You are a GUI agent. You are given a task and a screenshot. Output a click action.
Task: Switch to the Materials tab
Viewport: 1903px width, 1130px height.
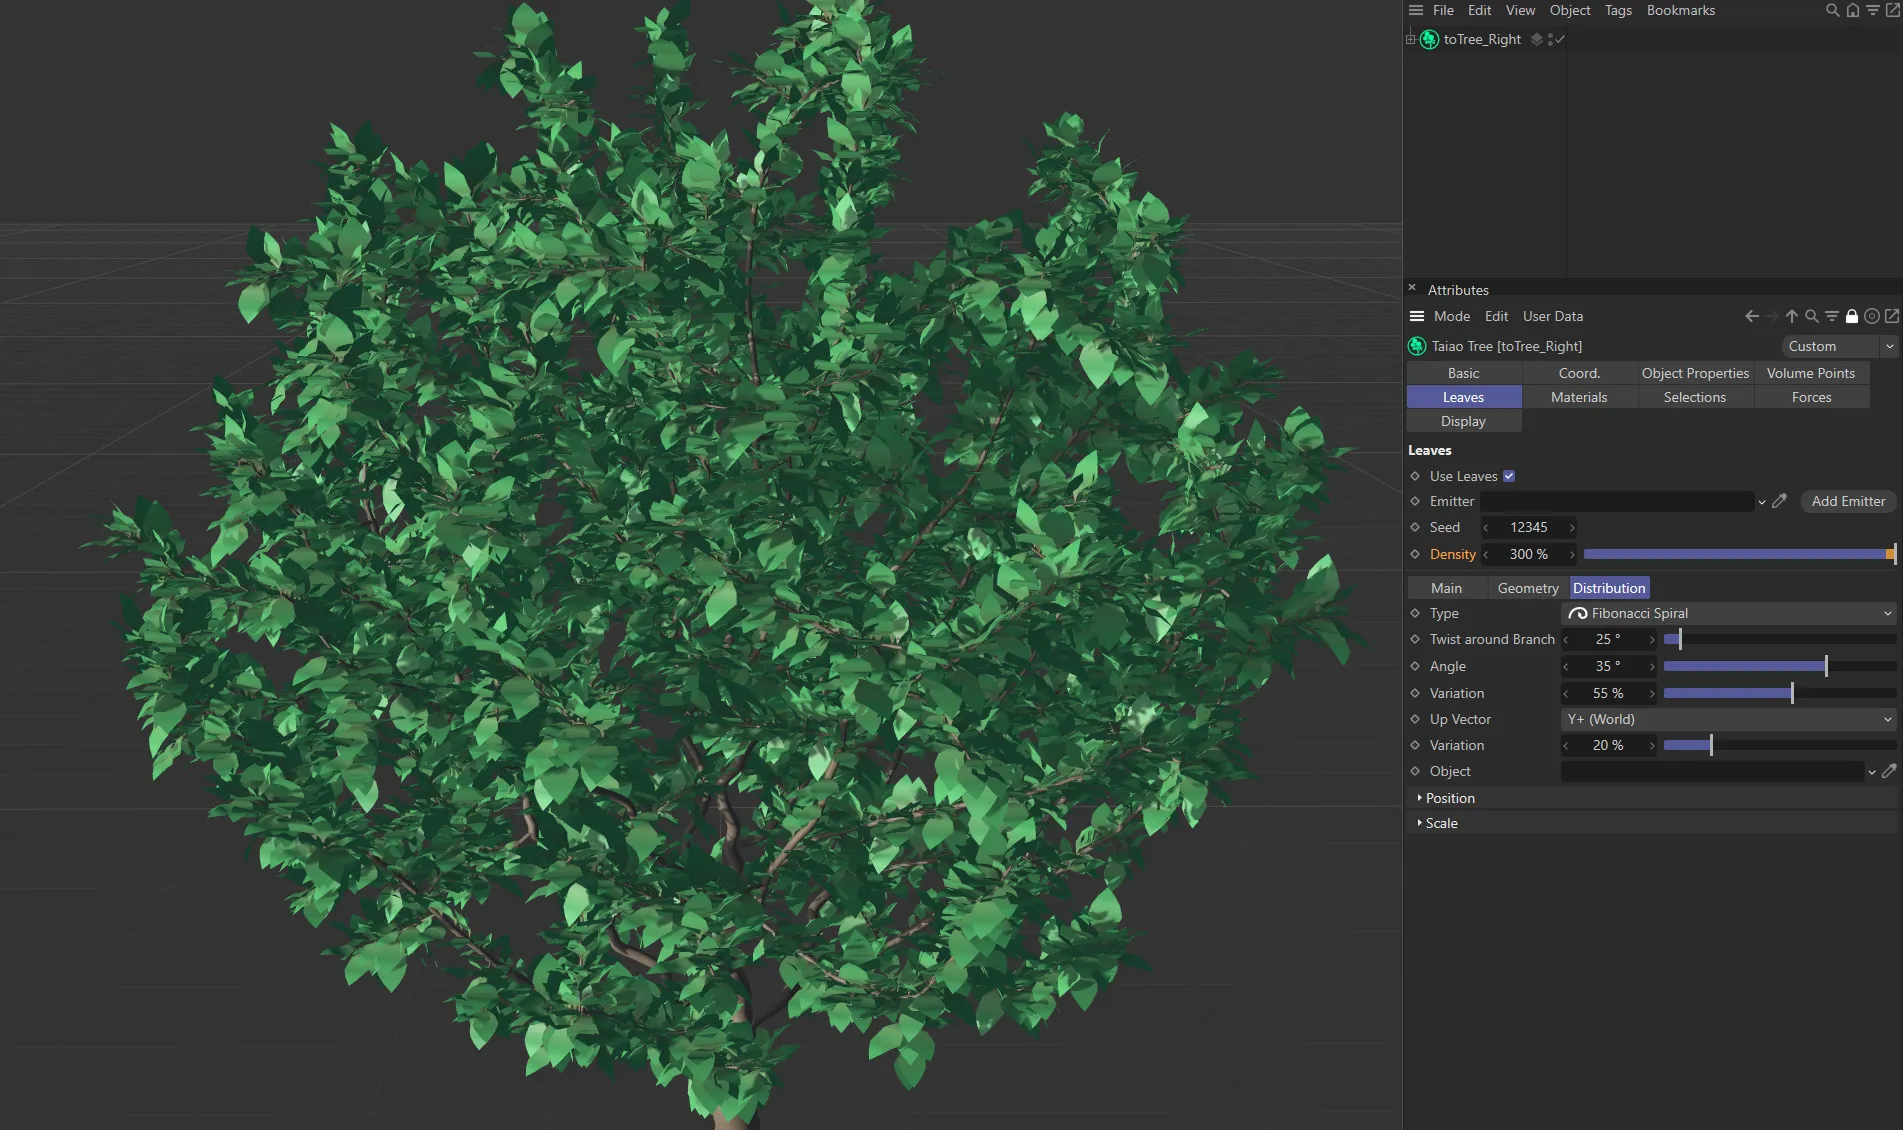1579,397
